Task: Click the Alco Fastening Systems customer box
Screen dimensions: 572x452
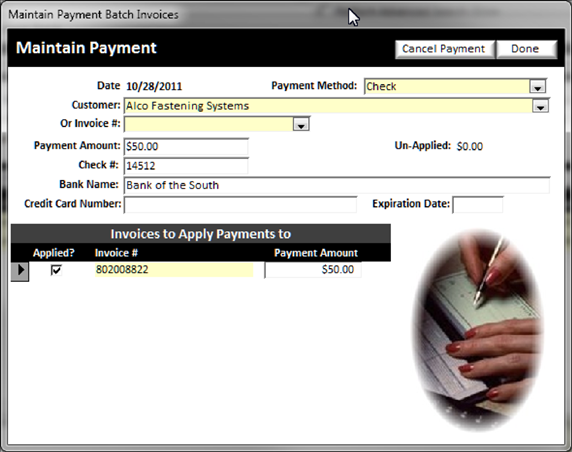Action: pyautogui.click(x=328, y=106)
